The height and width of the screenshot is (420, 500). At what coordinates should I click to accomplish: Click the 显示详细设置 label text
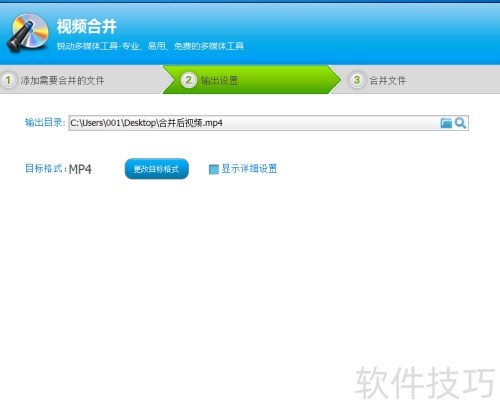pyautogui.click(x=249, y=169)
